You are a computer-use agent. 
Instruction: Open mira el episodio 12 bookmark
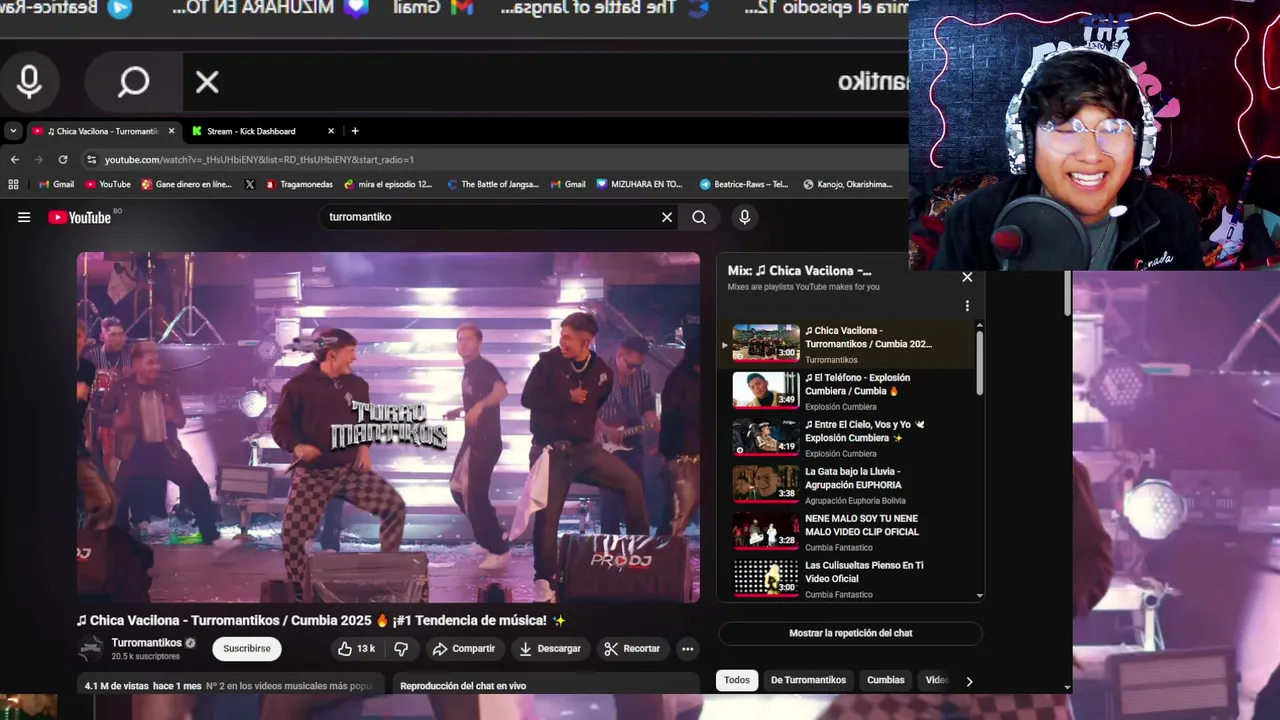388,184
